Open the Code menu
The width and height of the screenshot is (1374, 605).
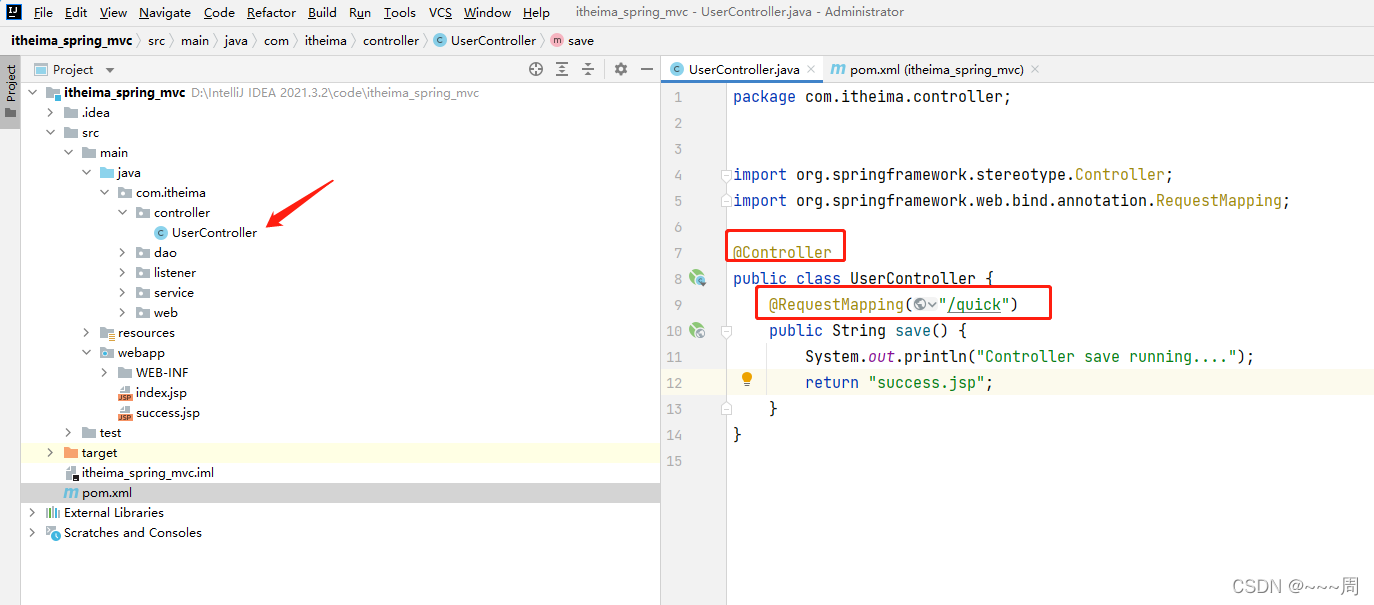point(219,12)
